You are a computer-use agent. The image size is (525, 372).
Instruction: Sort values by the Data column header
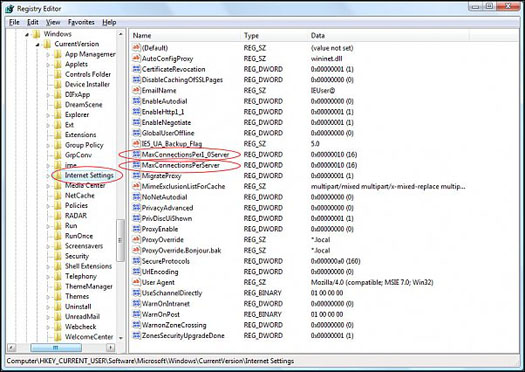point(388,35)
